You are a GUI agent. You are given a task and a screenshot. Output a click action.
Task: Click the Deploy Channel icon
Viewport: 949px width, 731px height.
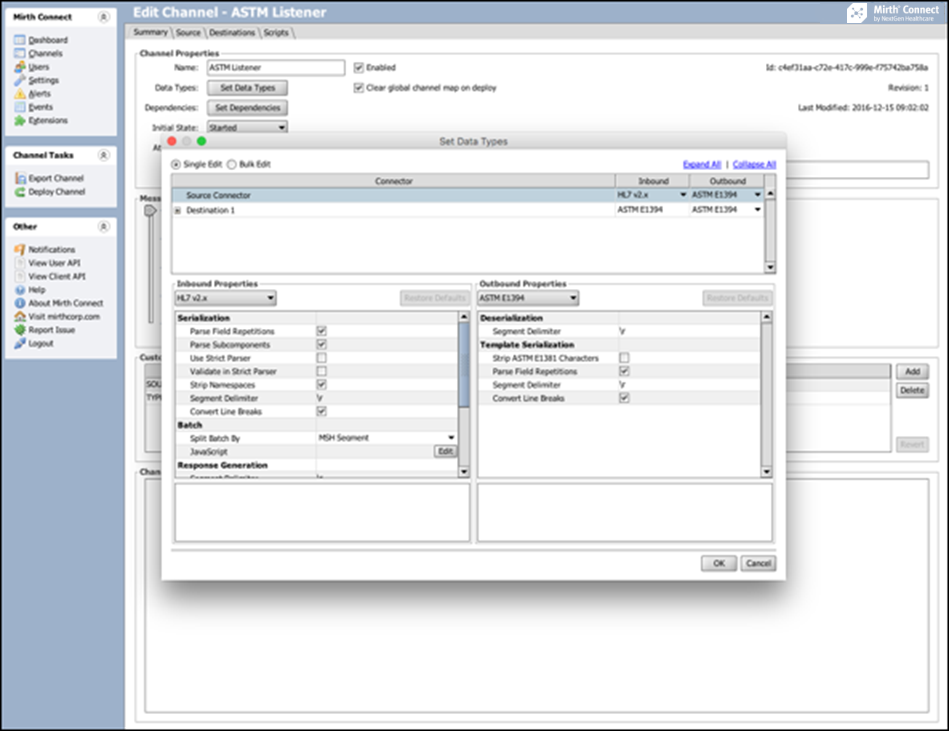[x=20, y=192]
